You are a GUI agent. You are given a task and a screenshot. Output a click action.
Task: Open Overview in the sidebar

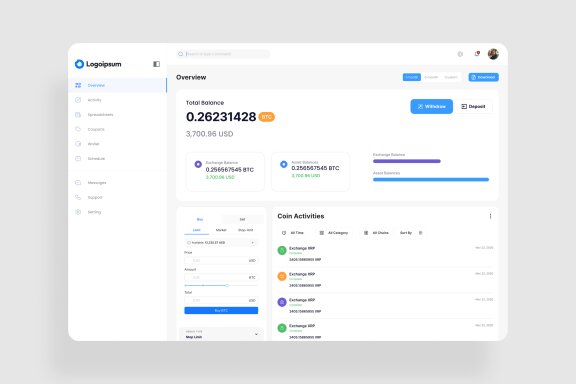click(x=117, y=85)
